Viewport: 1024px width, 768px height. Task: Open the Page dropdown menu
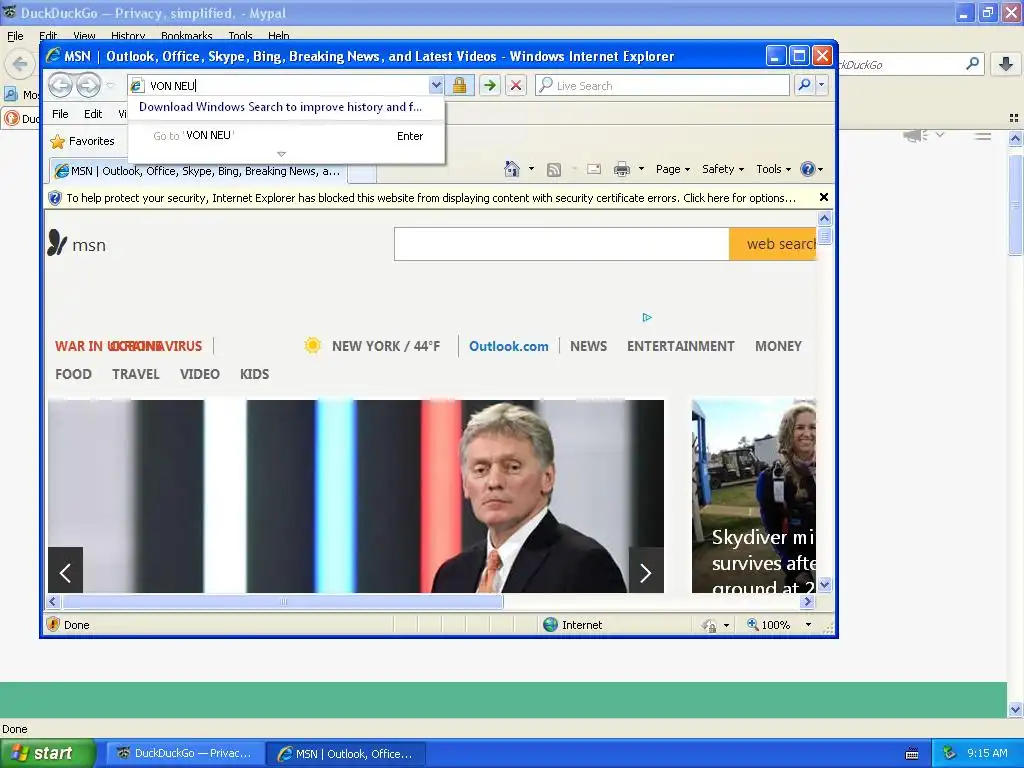pos(673,169)
